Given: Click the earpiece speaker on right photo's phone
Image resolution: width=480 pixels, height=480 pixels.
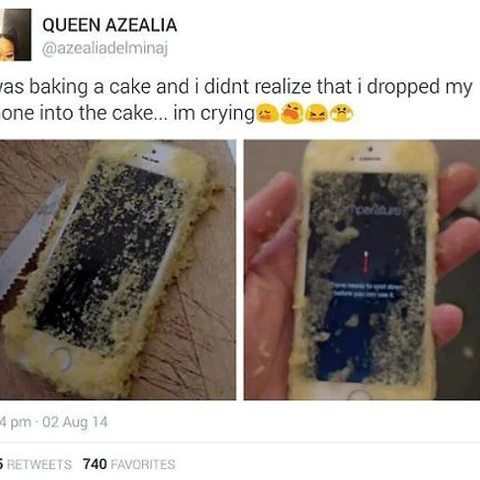Looking at the screenshot, I should tap(368, 160).
